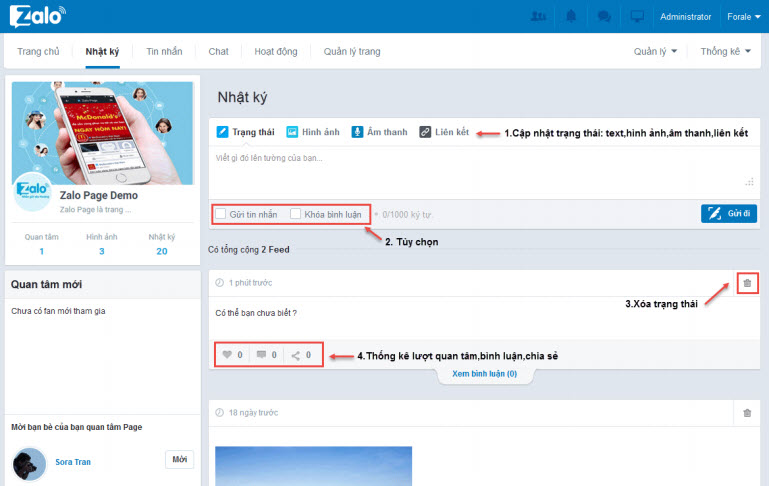Select the Hình ảnh post type
Image resolution: width=769 pixels, height=486 pixels.
click(313, 132)
